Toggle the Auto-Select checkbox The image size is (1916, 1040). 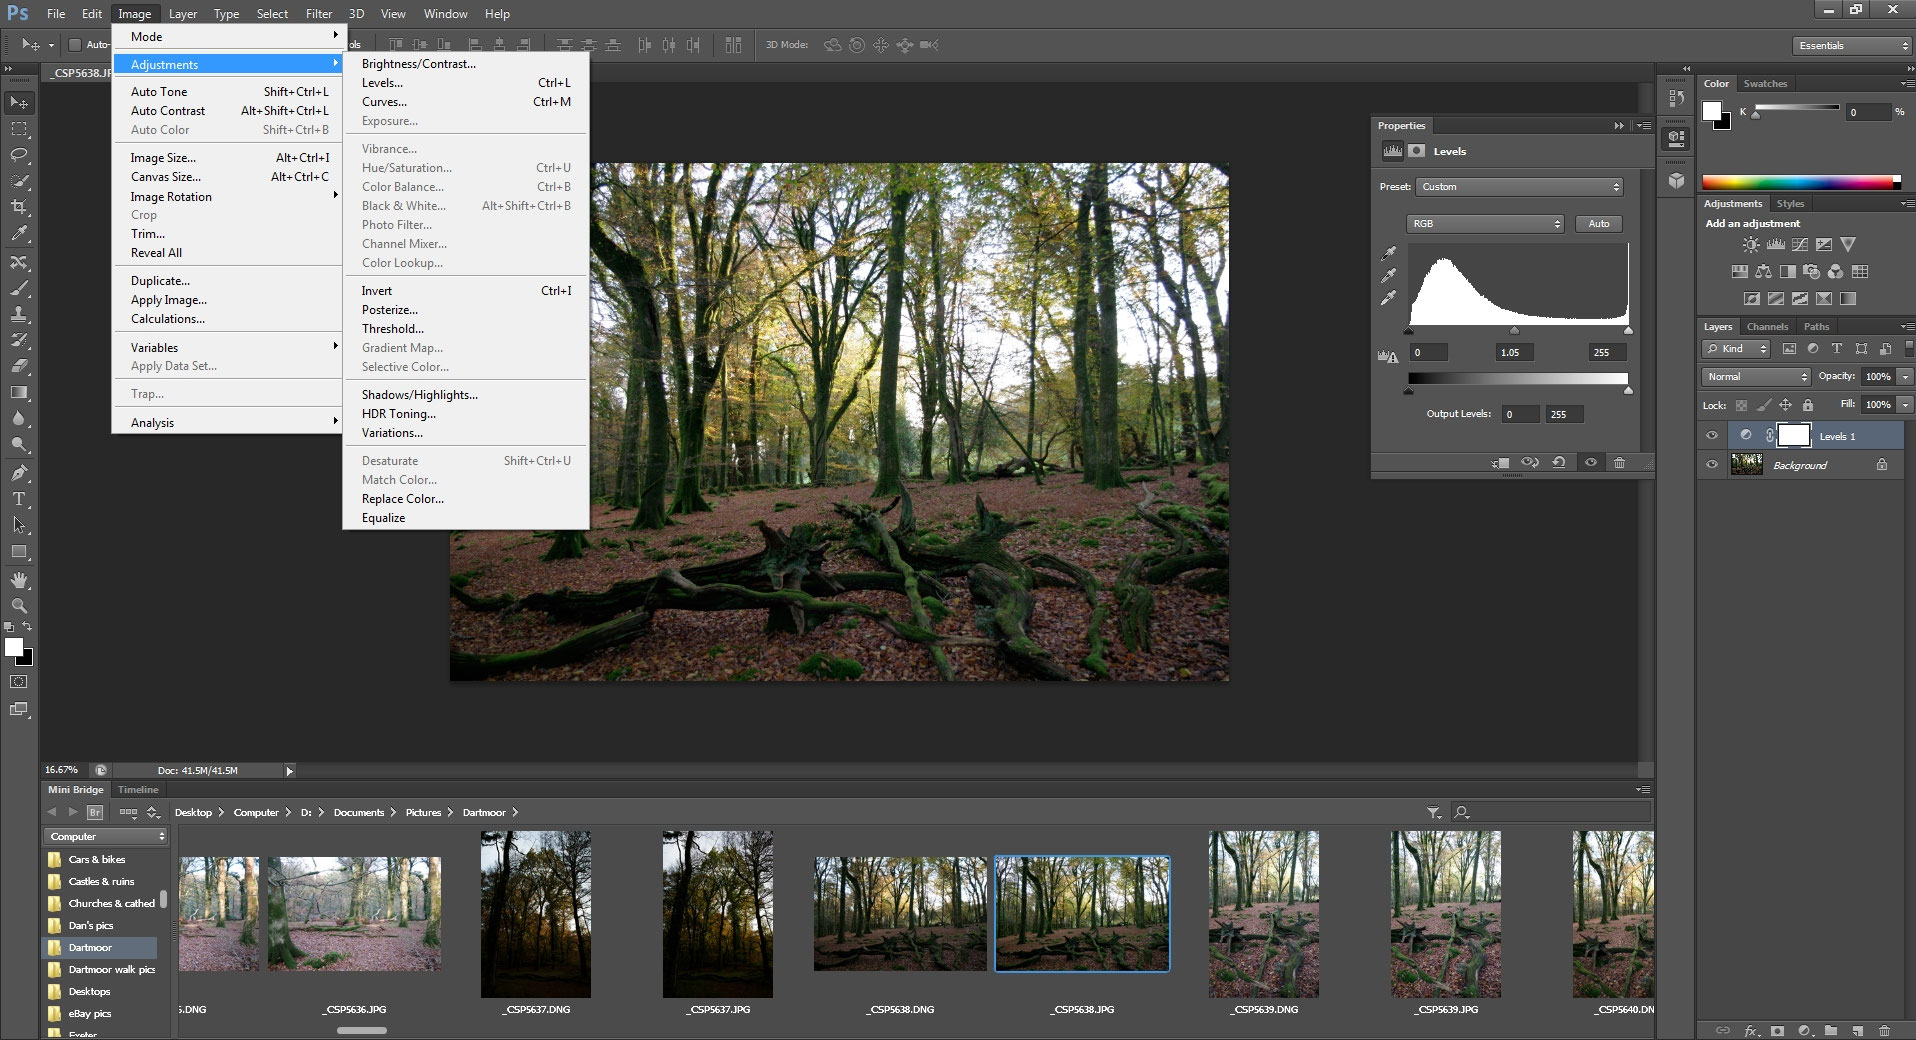pos(75,45)
